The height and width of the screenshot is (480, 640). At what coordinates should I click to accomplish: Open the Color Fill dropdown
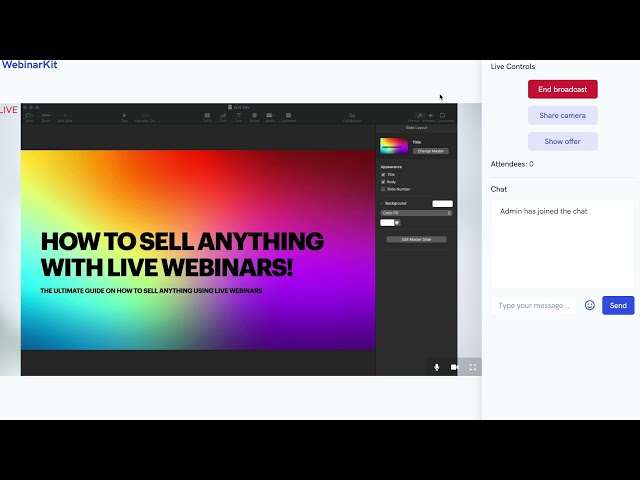(x=416, y=213)
